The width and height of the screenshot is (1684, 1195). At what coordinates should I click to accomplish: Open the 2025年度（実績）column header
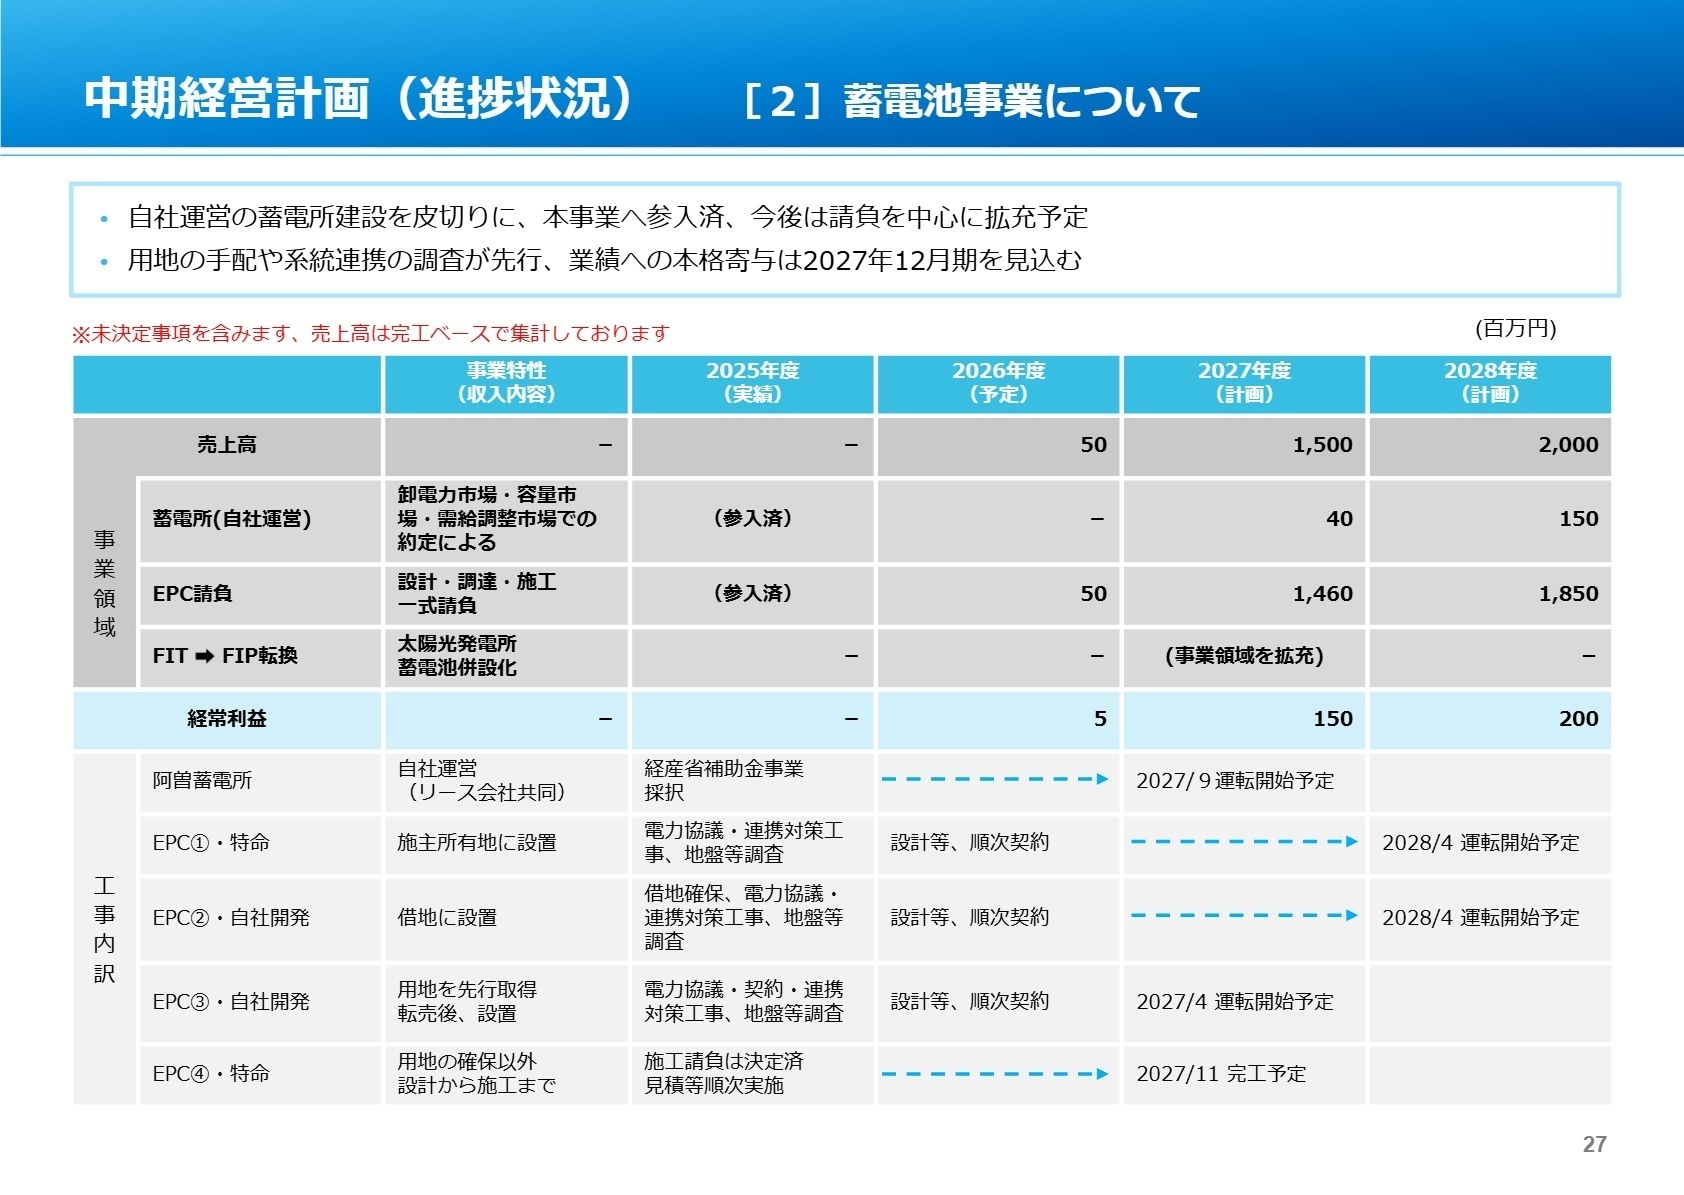(x=752, y=384)
